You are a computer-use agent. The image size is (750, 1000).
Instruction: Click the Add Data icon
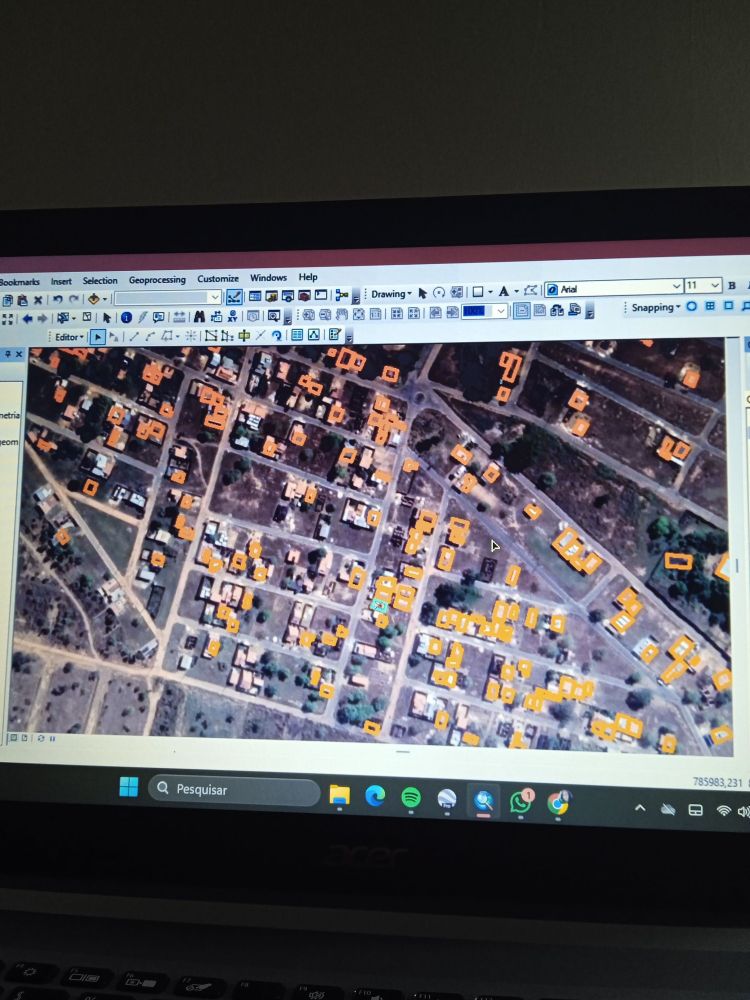point(93,298)
